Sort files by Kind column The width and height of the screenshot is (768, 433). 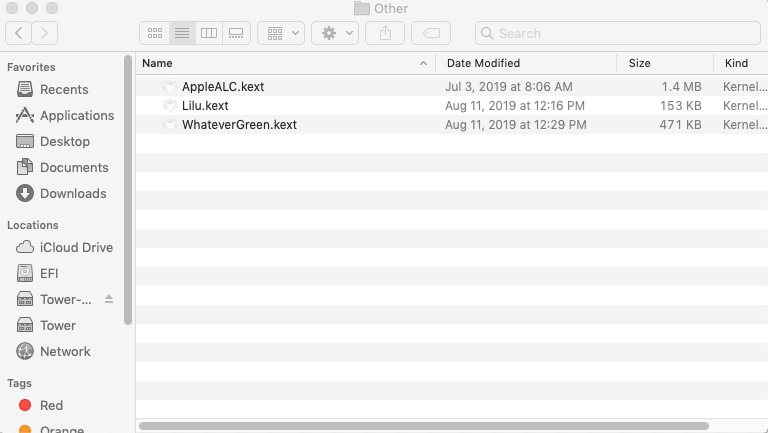(x=736, y=63)
